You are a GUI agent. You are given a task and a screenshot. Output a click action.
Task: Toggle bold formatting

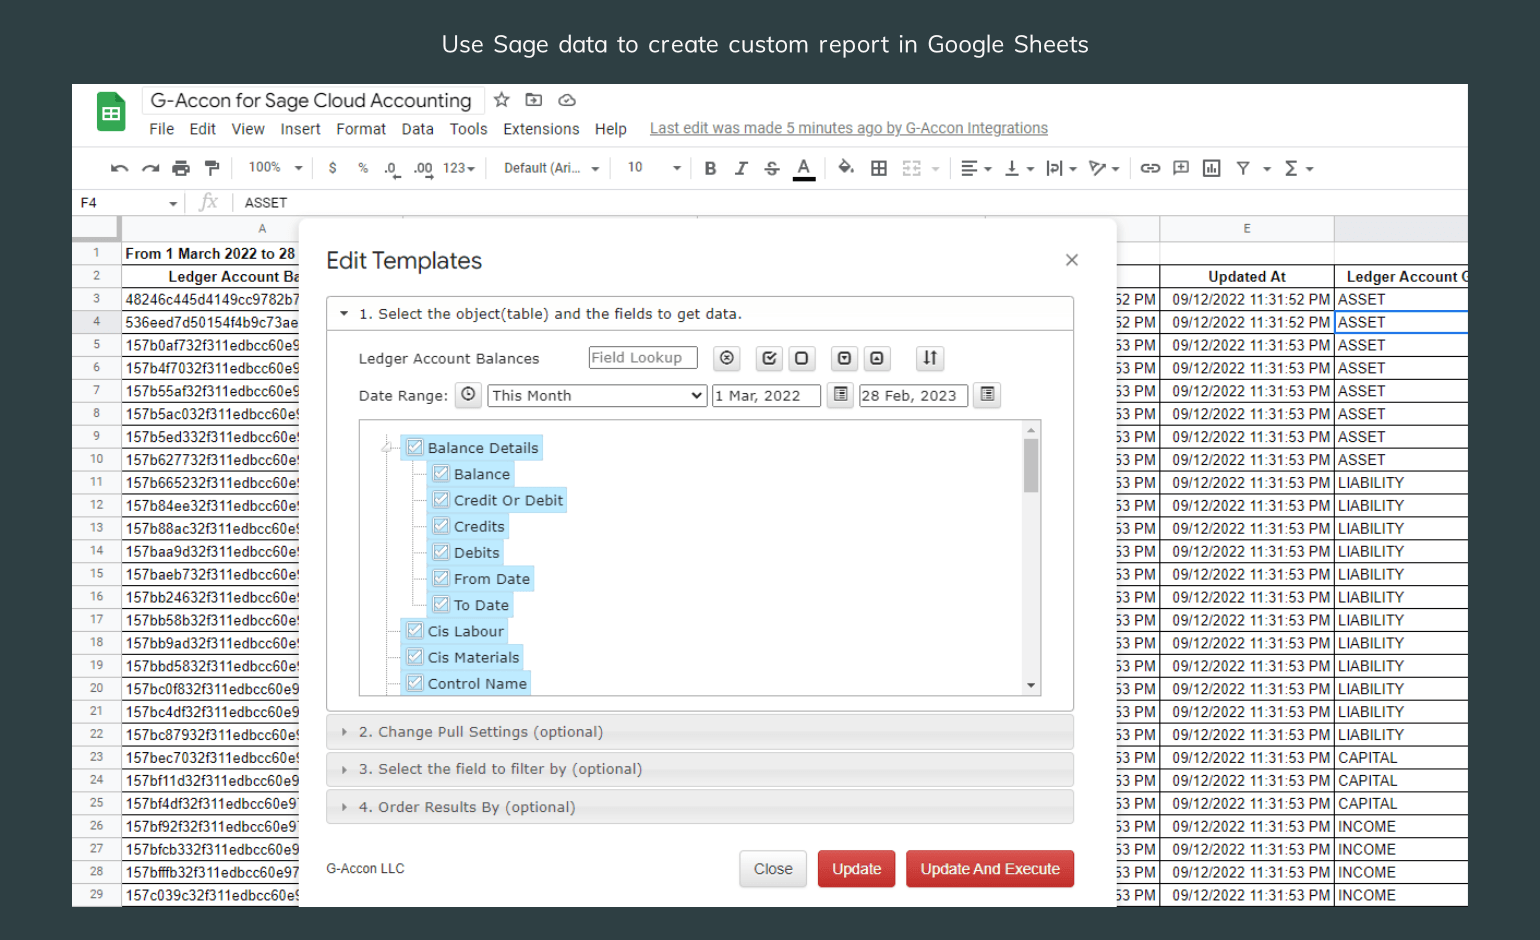[710, 168]
